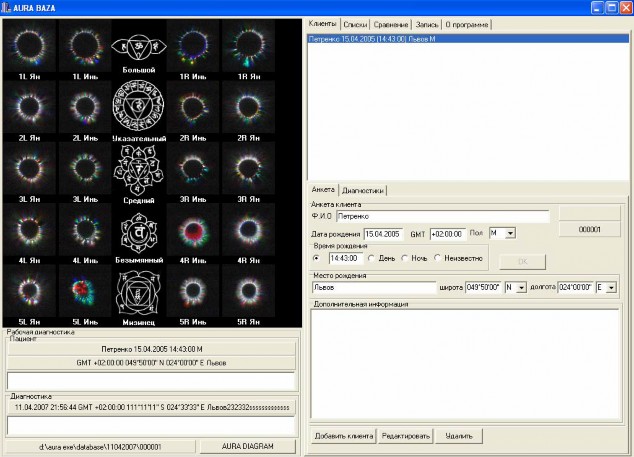The height and width of the screenshot is (457, 634).
Task: Click the patient GMT +02:00:00 Львов bar
Action: pos(151,363)
